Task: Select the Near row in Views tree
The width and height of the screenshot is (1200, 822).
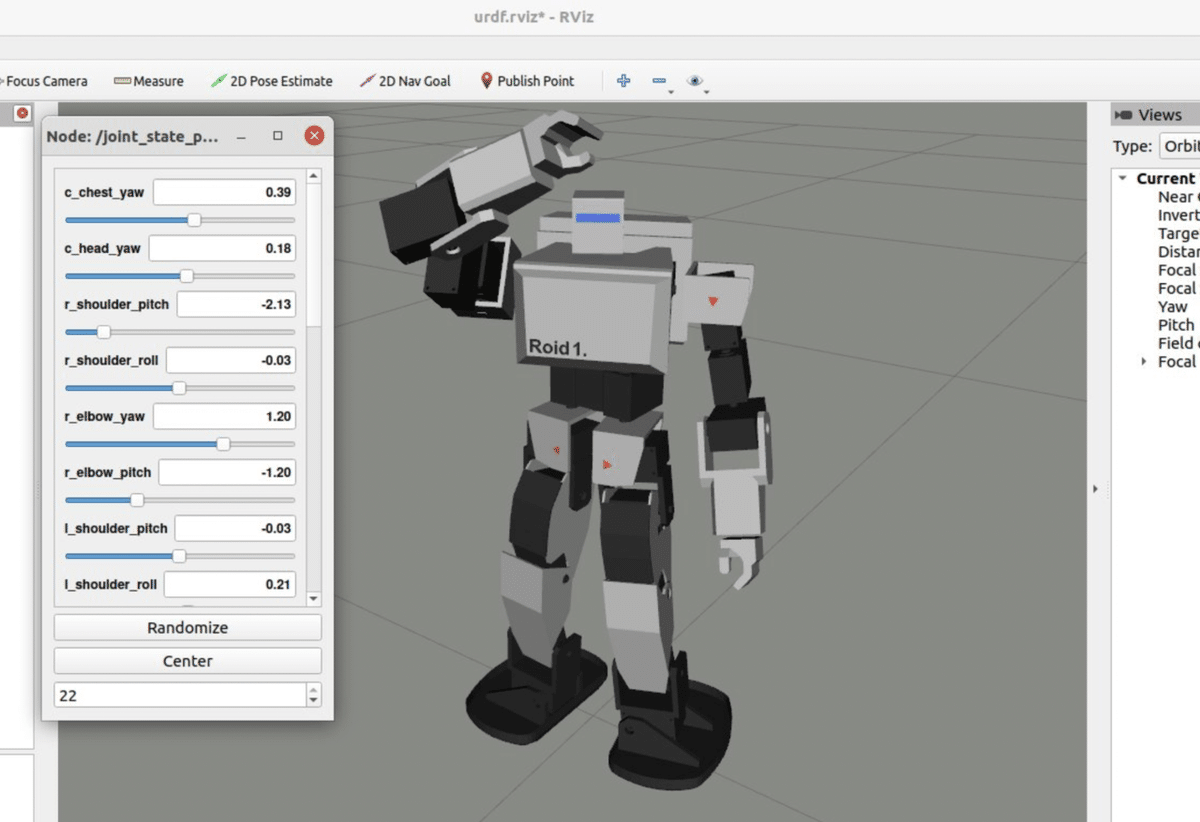Action: coord(1178,197)
